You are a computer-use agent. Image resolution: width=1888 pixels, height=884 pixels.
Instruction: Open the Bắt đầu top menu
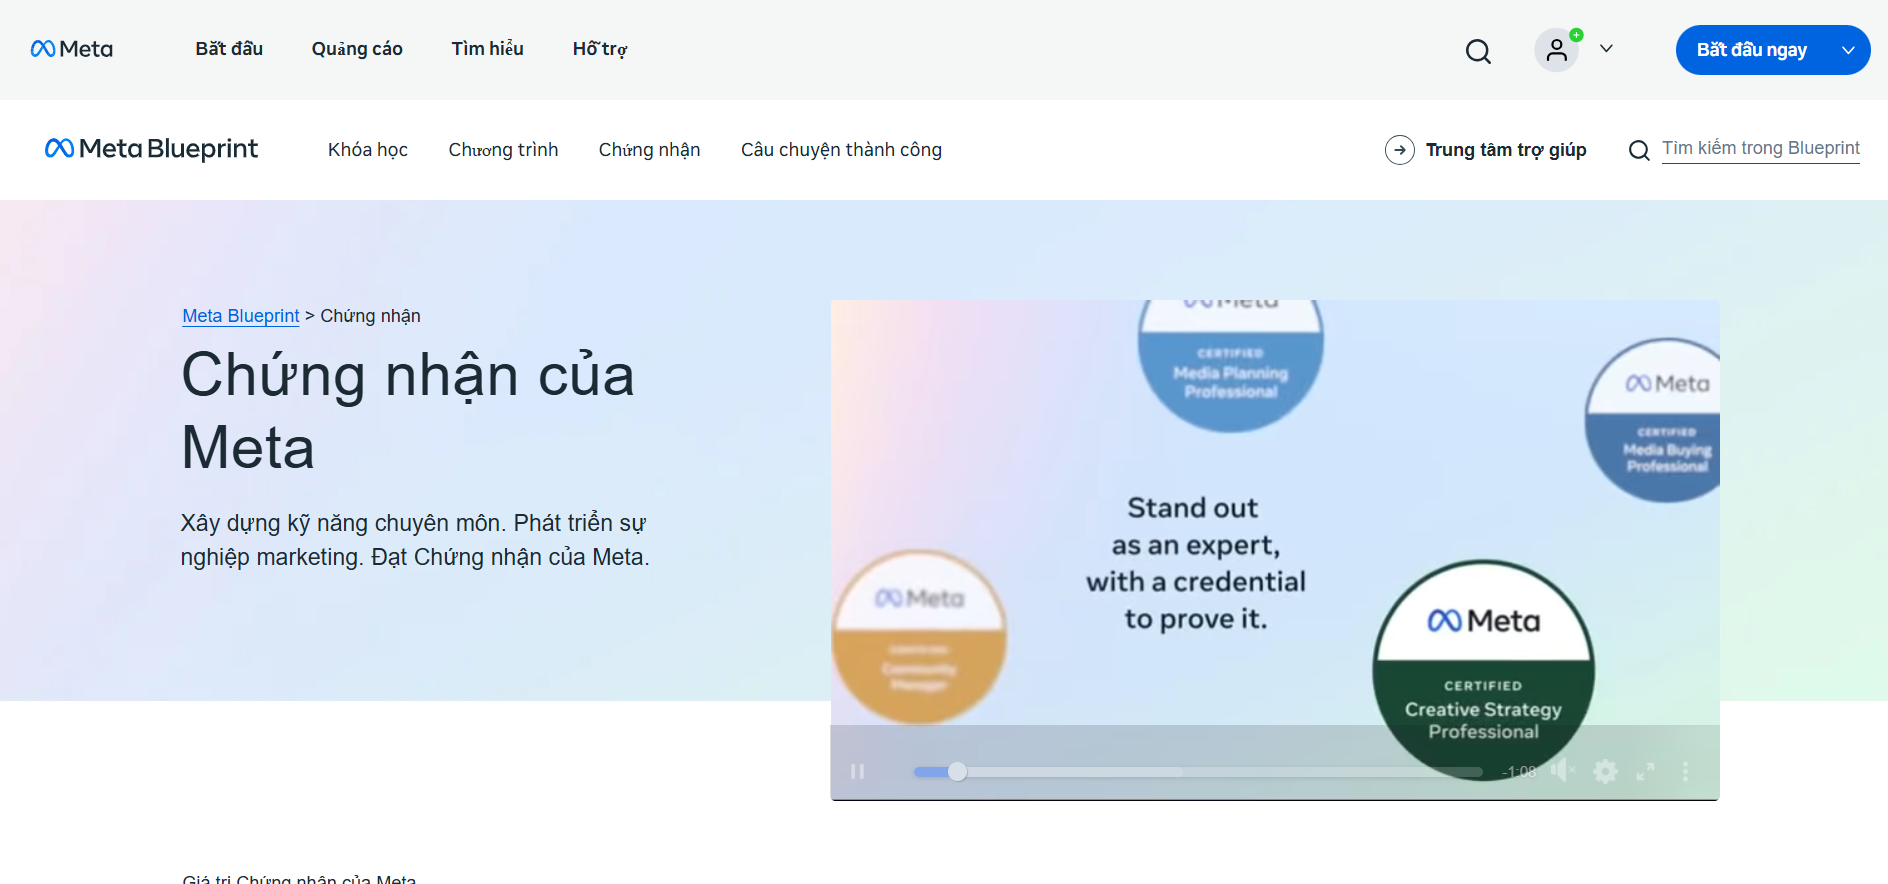click(229, 49)
